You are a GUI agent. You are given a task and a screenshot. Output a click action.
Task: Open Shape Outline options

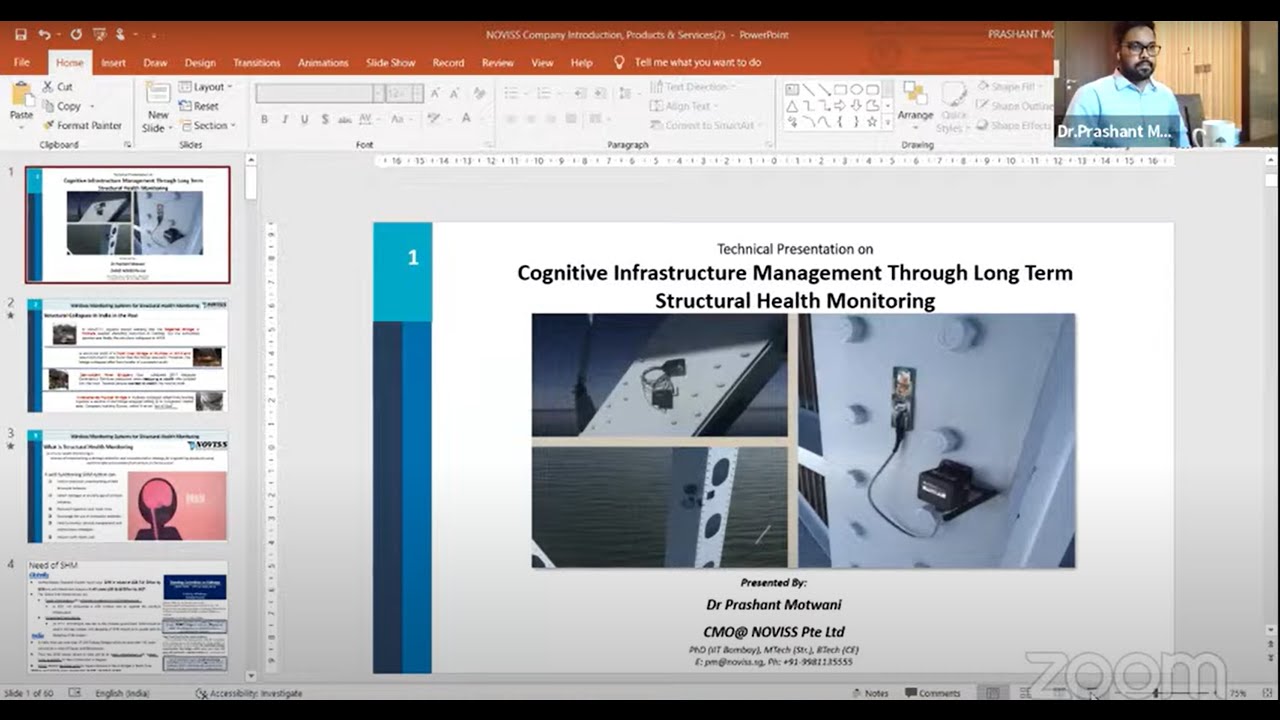coord(1014,106)
